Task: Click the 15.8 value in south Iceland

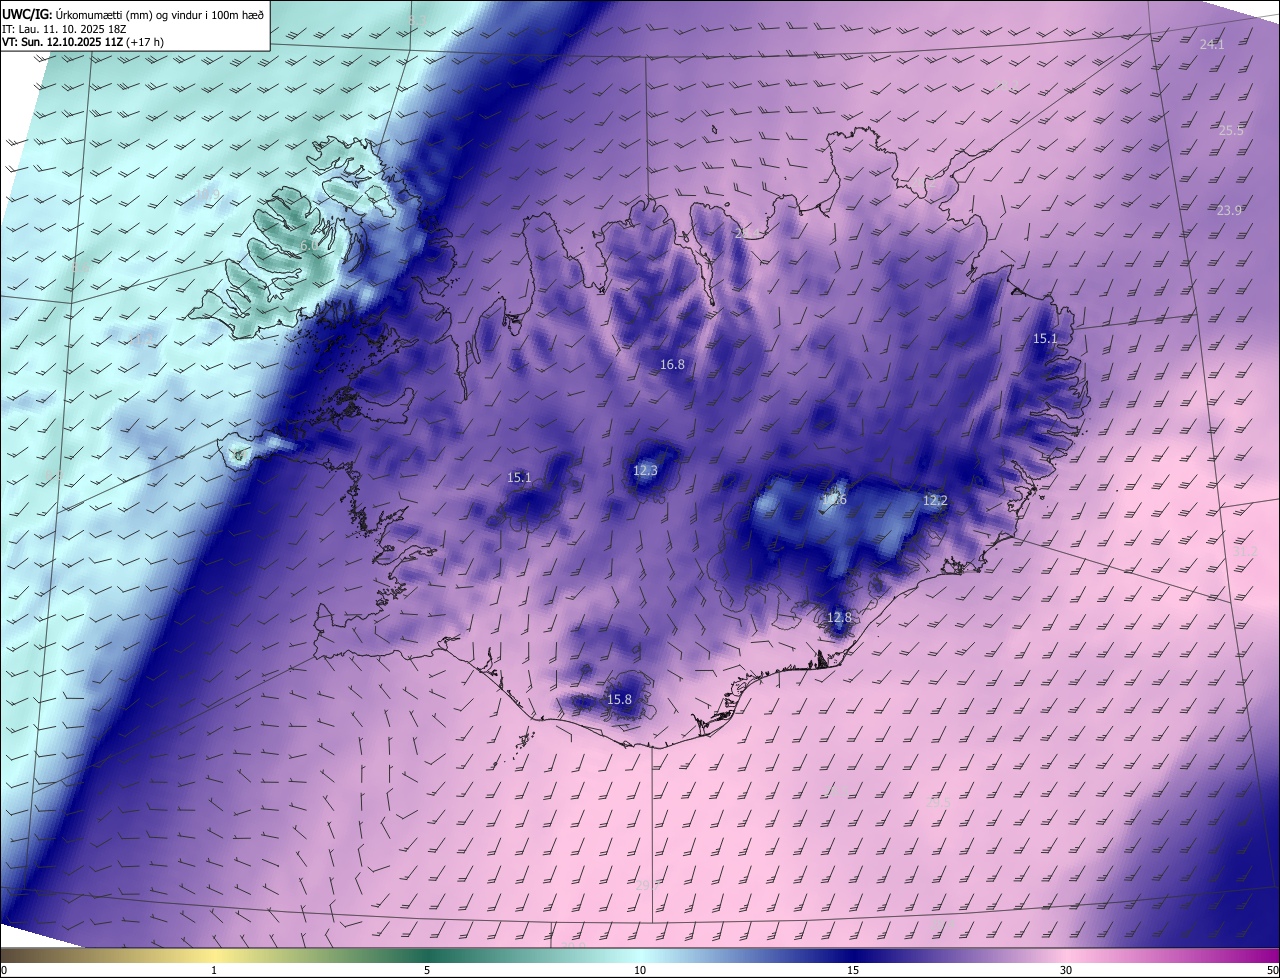Action: tap(619, 699)
